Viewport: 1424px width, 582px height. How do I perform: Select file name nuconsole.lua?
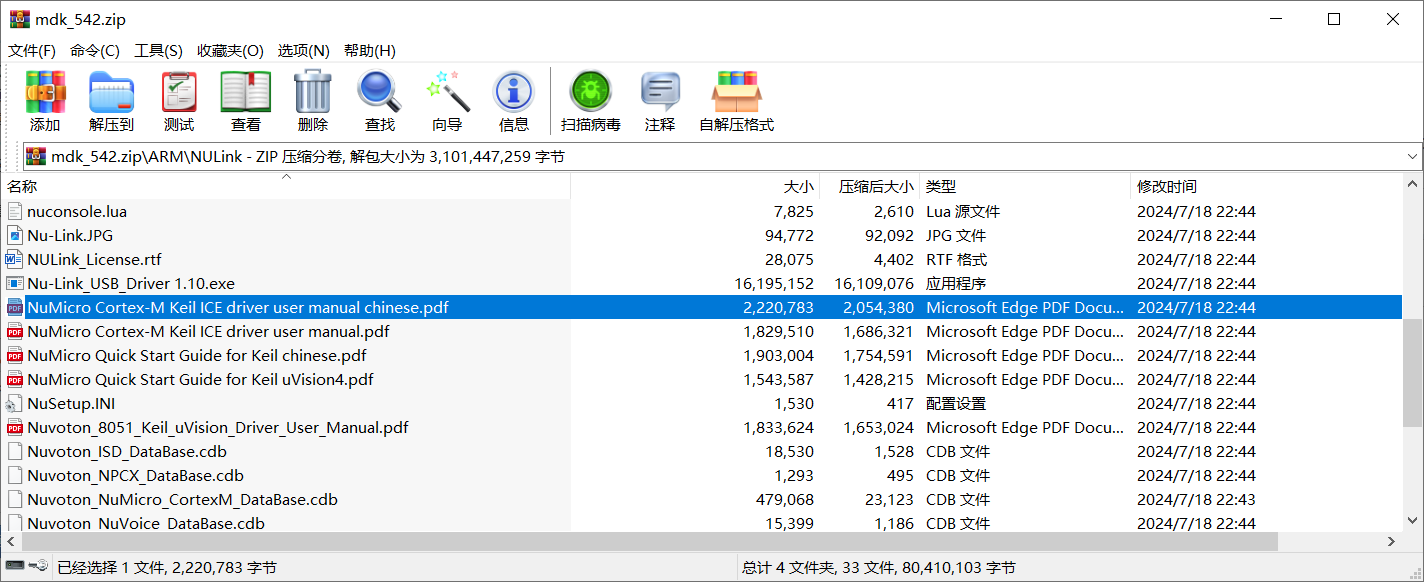tap(77, 211)
